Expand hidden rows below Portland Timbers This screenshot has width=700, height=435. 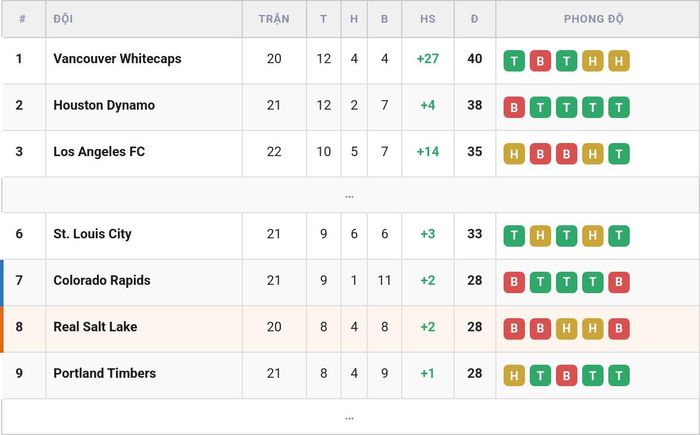pos(350,417)
